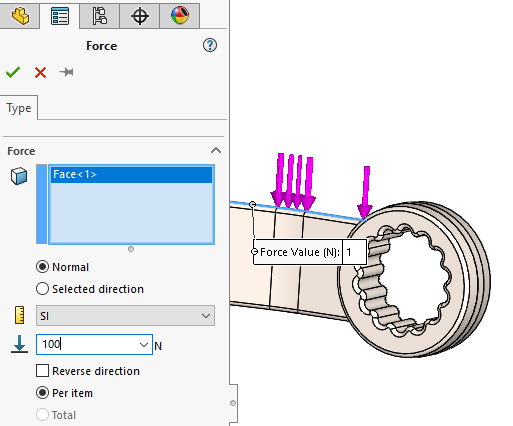Open Force help question mark
This screenshot has width=513, height=426.
pos(210,45)
